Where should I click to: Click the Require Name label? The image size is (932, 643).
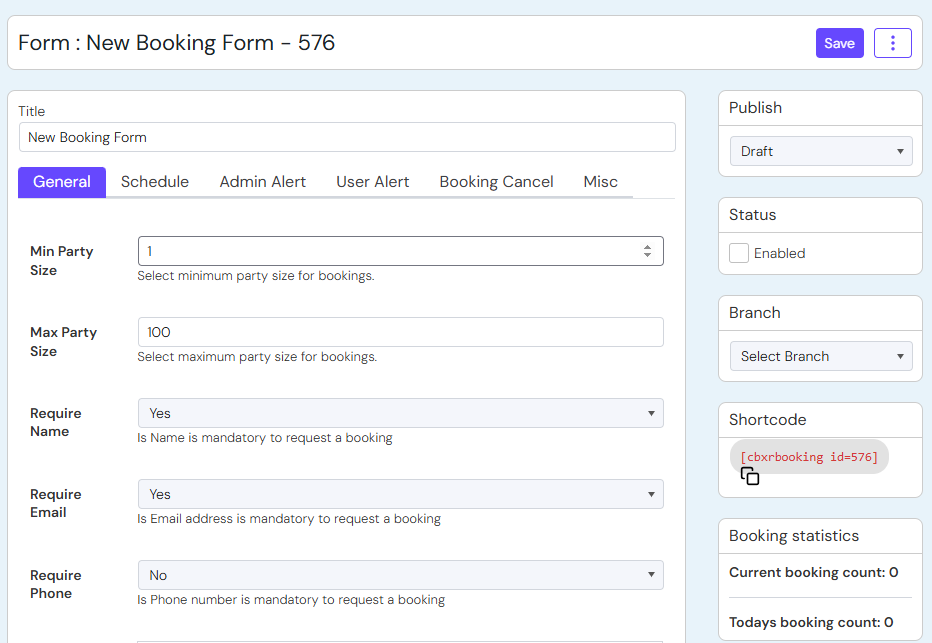click(x=56, y=422)
